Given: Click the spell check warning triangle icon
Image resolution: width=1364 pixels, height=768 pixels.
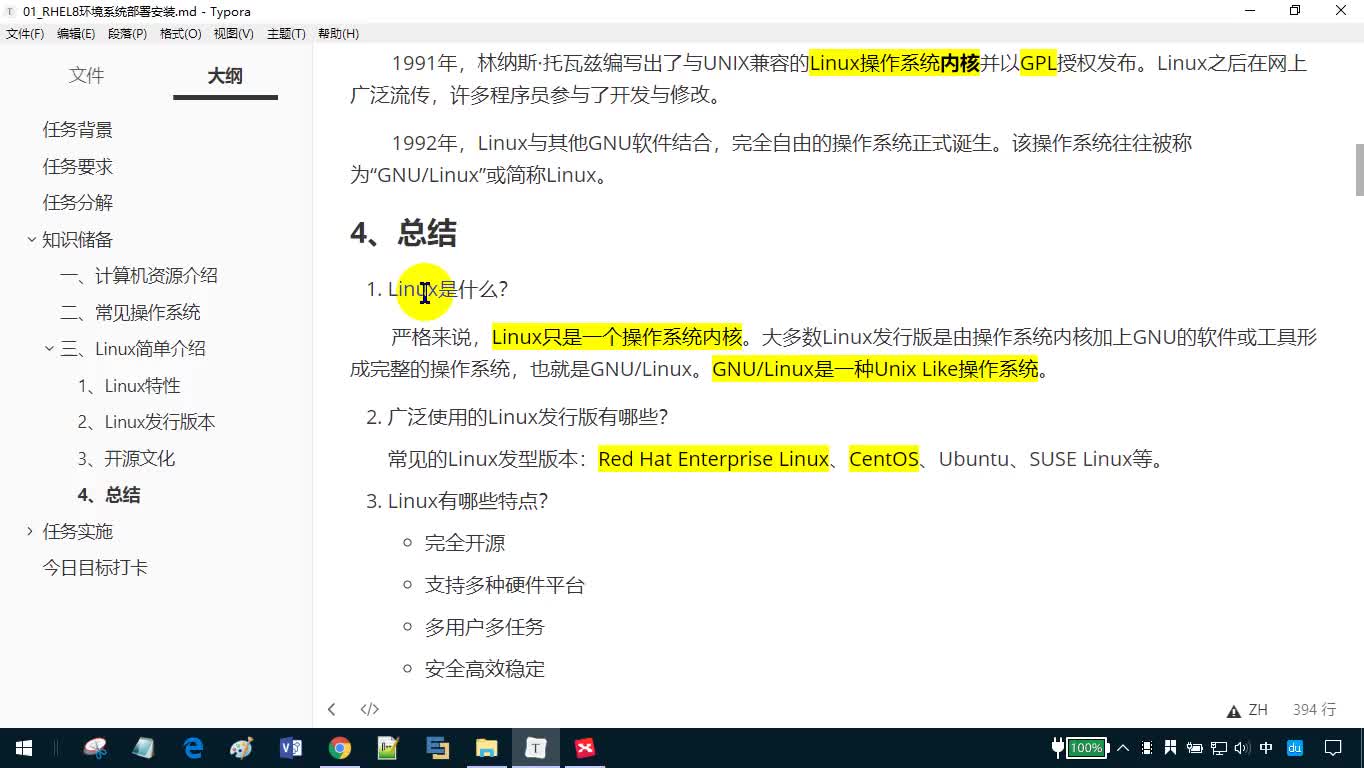Looking at the screenshot, I should [1233, 711].
